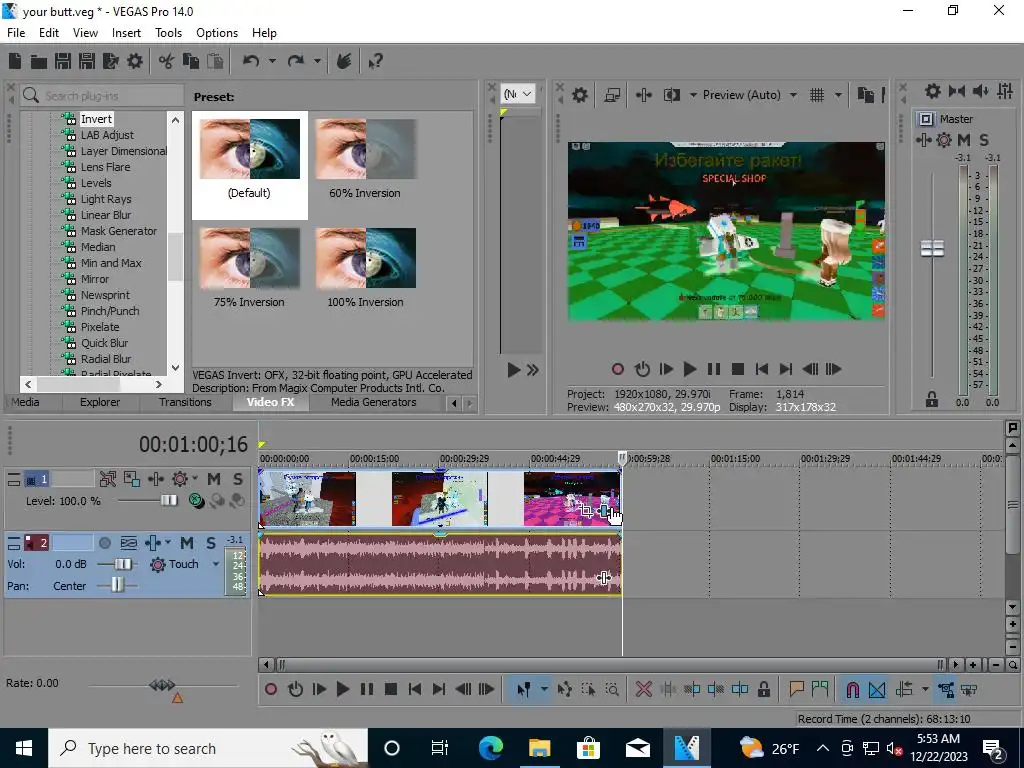Click the Copy icon in the toolbar
This screenshot has height=768, width=1024.
[191, 61]
